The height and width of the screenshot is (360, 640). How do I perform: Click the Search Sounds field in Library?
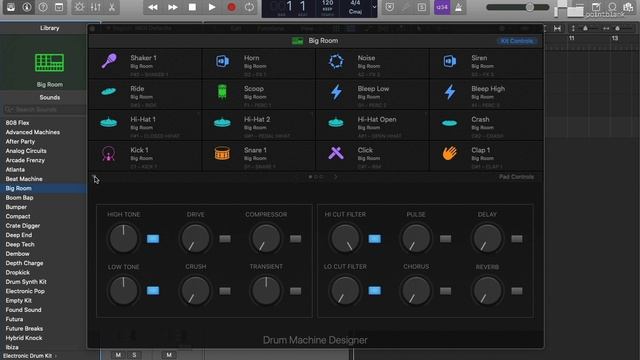[44, 109]
